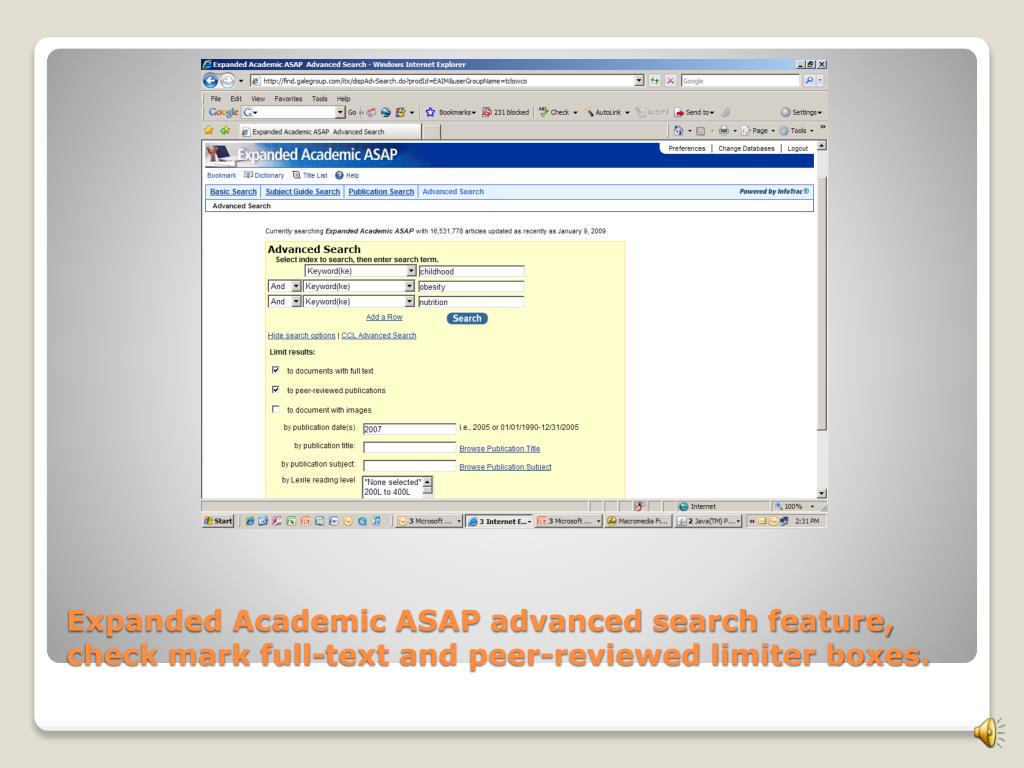The width and height of the screenshot is (1024, 768).
Task: Uncheck documents with full text limiter
Action: [276, 370]
